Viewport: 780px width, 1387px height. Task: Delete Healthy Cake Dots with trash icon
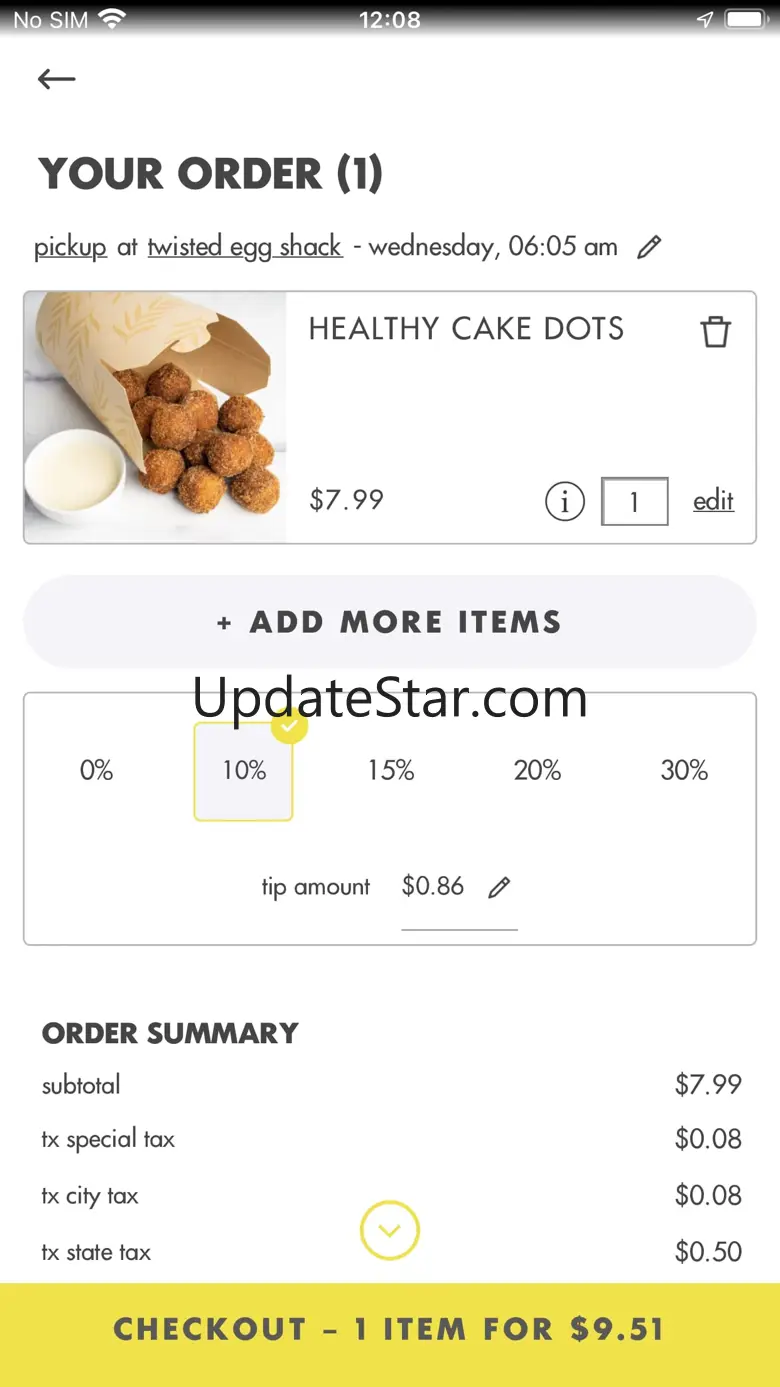[x=715, y=331]
